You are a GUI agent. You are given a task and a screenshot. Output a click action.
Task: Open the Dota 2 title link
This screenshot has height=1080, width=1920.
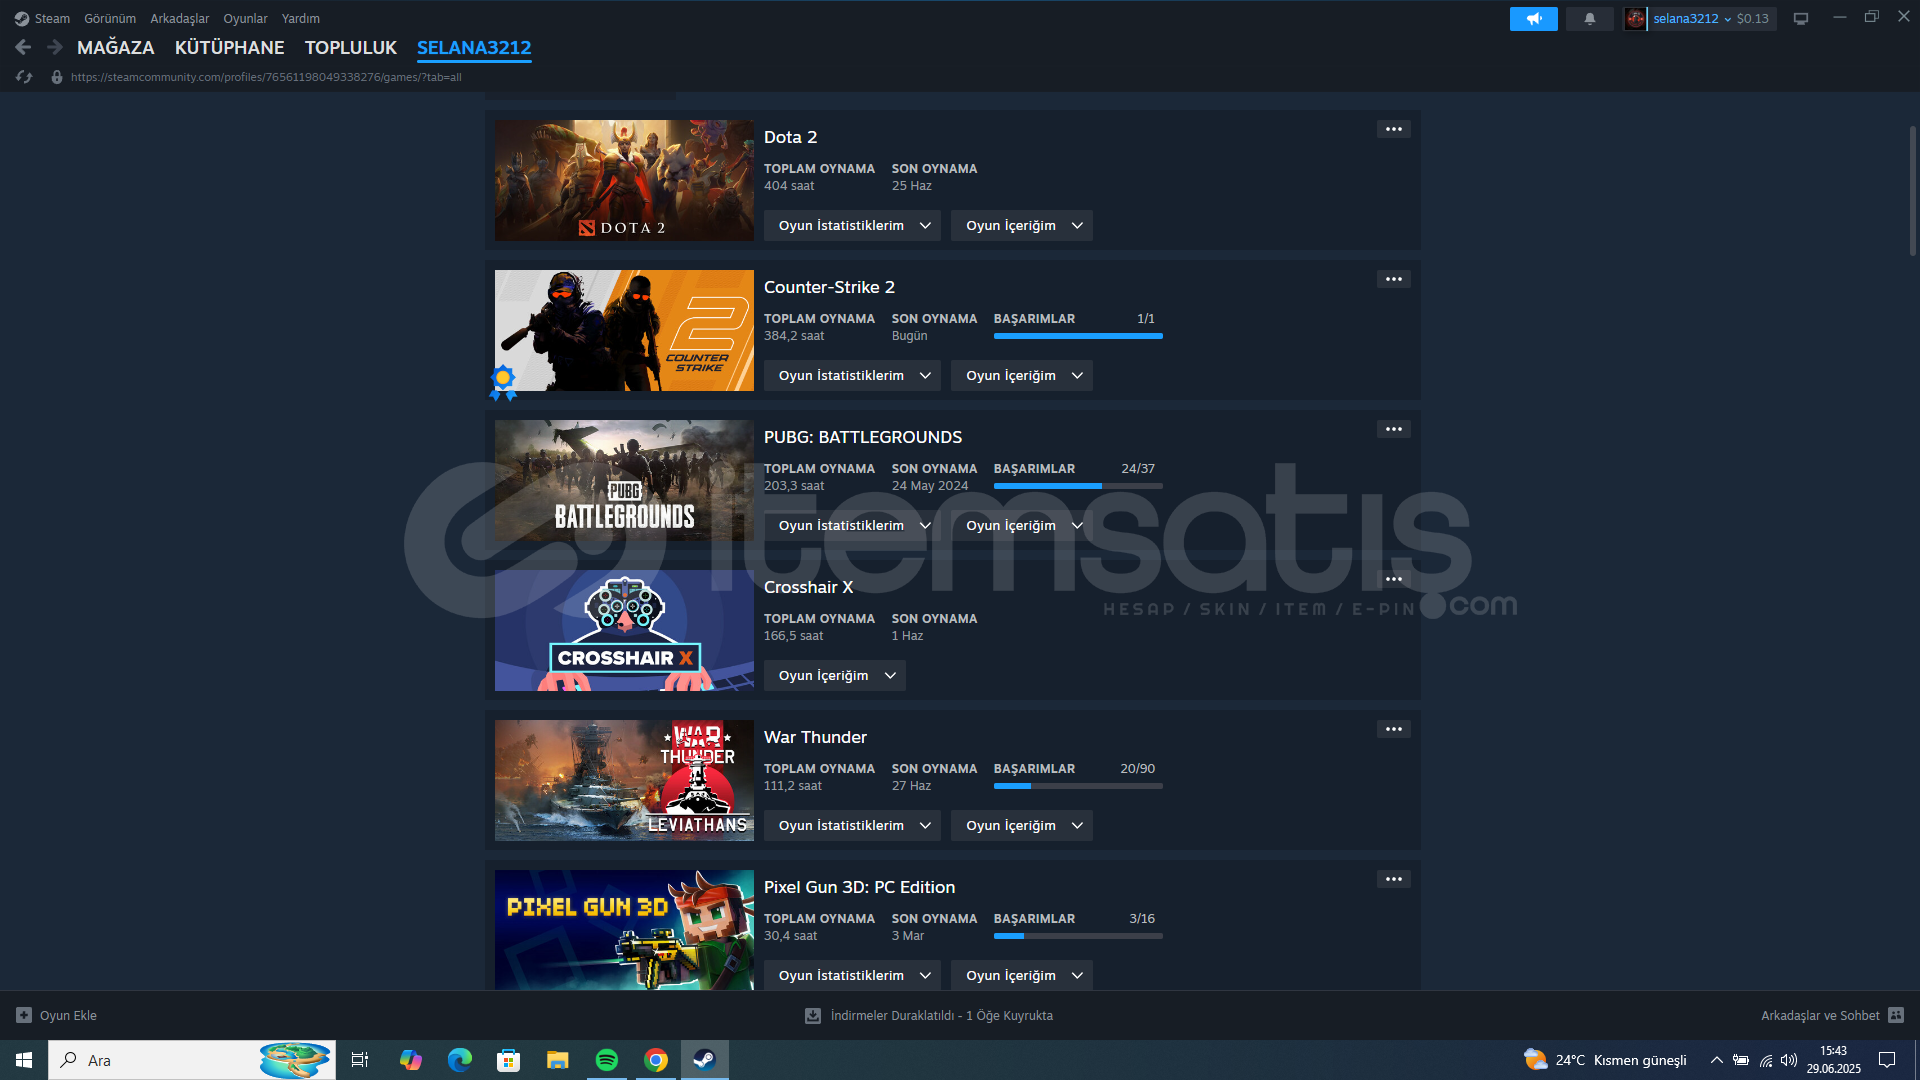(x=790, y=137)
